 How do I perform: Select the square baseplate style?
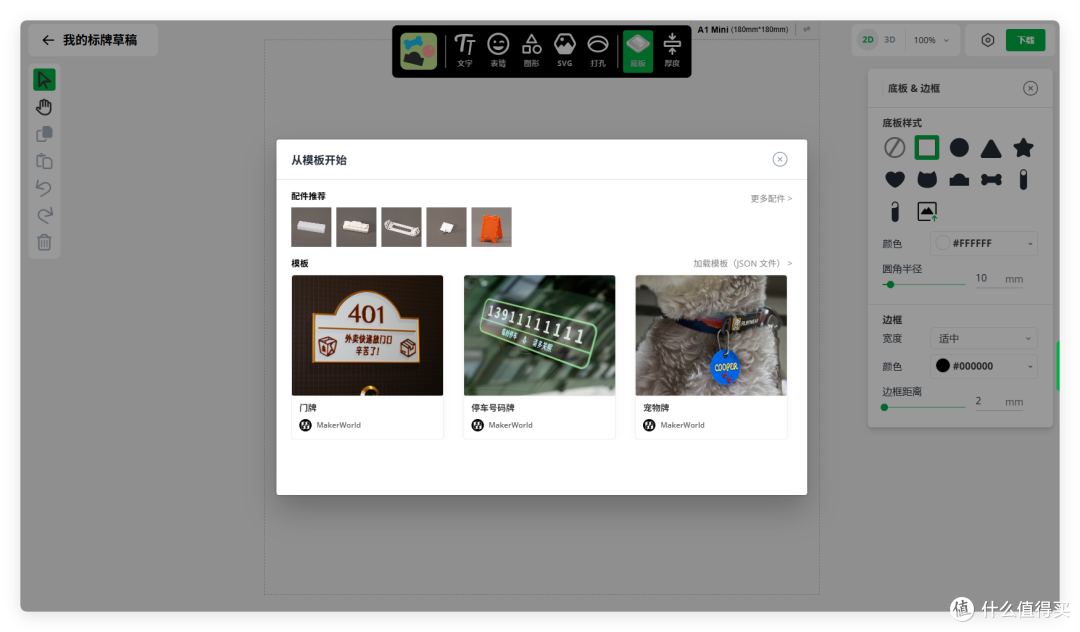(926, 147)
